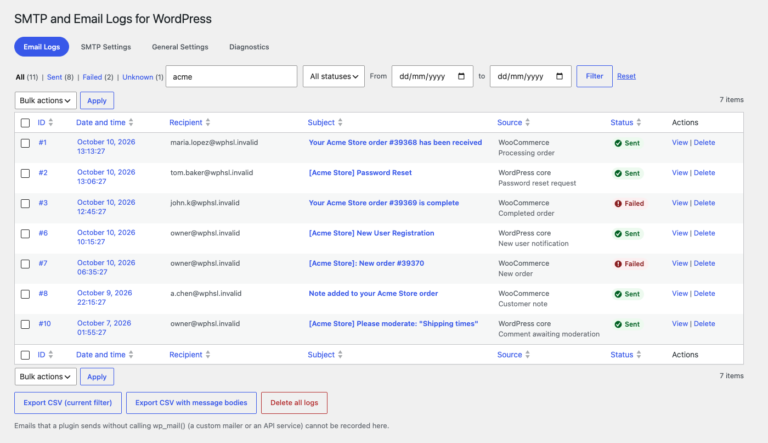Viewport: 768px width, 443px height.
Task: Toggle the select-all checkbox in the table footer
Action: (x=25, y=355)
